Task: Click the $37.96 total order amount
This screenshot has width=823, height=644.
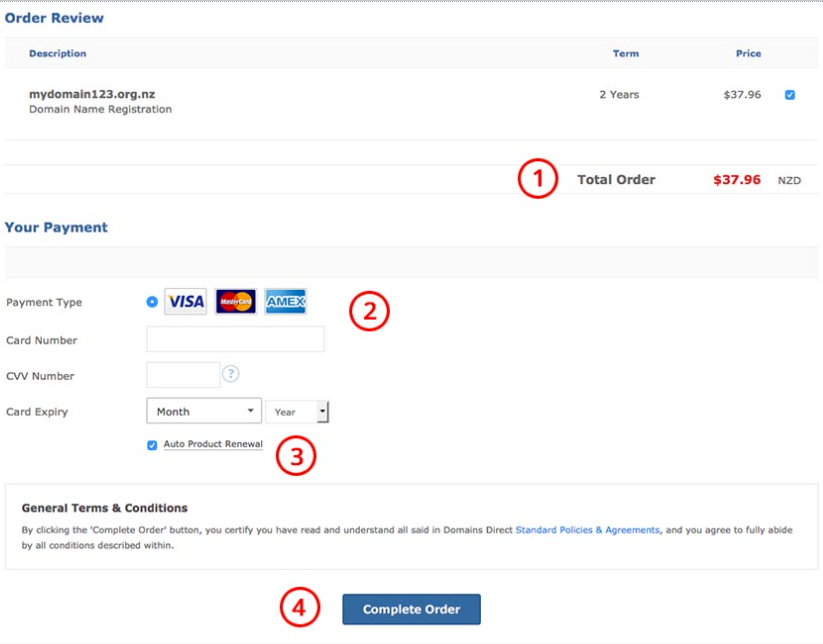Action: pos(737,180)
